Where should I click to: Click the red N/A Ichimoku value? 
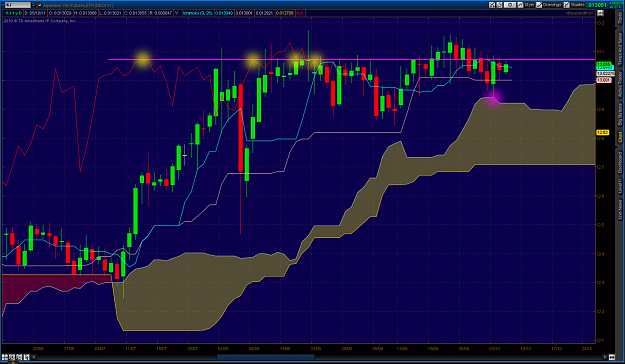tap(300, 13)
